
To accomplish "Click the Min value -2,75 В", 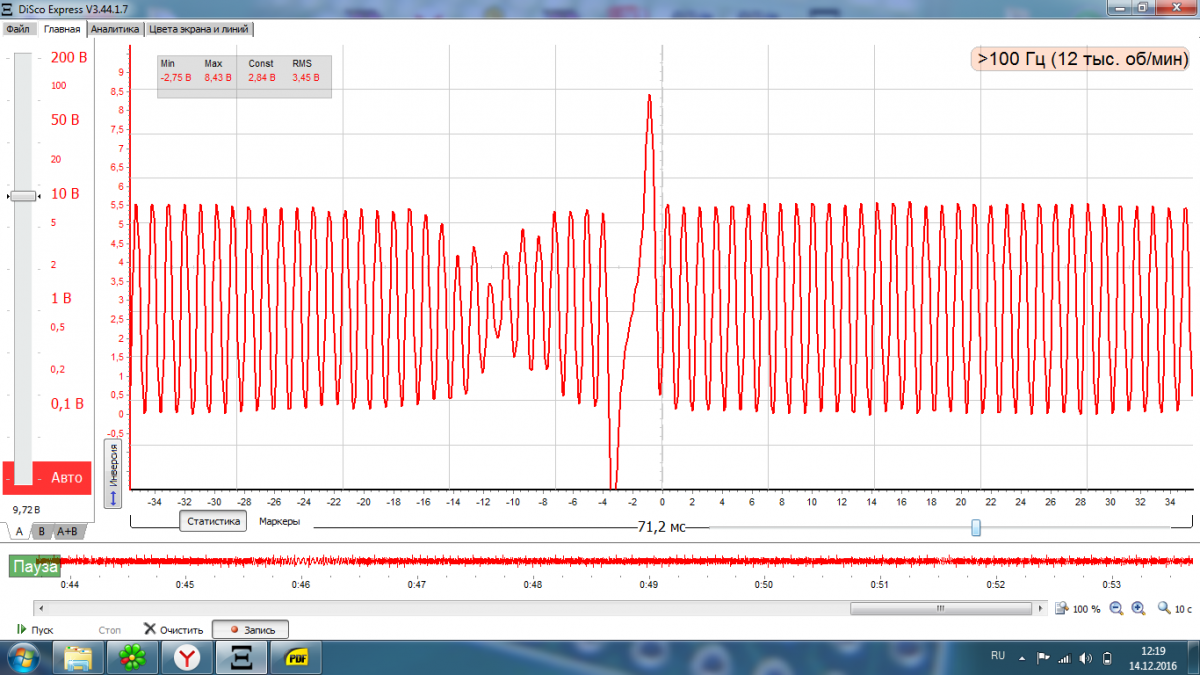I will pos(176,77).
